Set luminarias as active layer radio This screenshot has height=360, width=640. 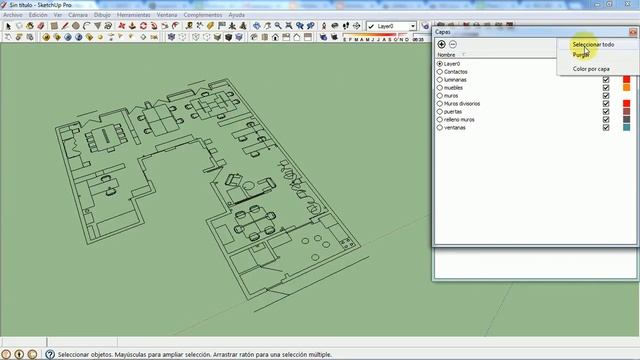point(440,80)
